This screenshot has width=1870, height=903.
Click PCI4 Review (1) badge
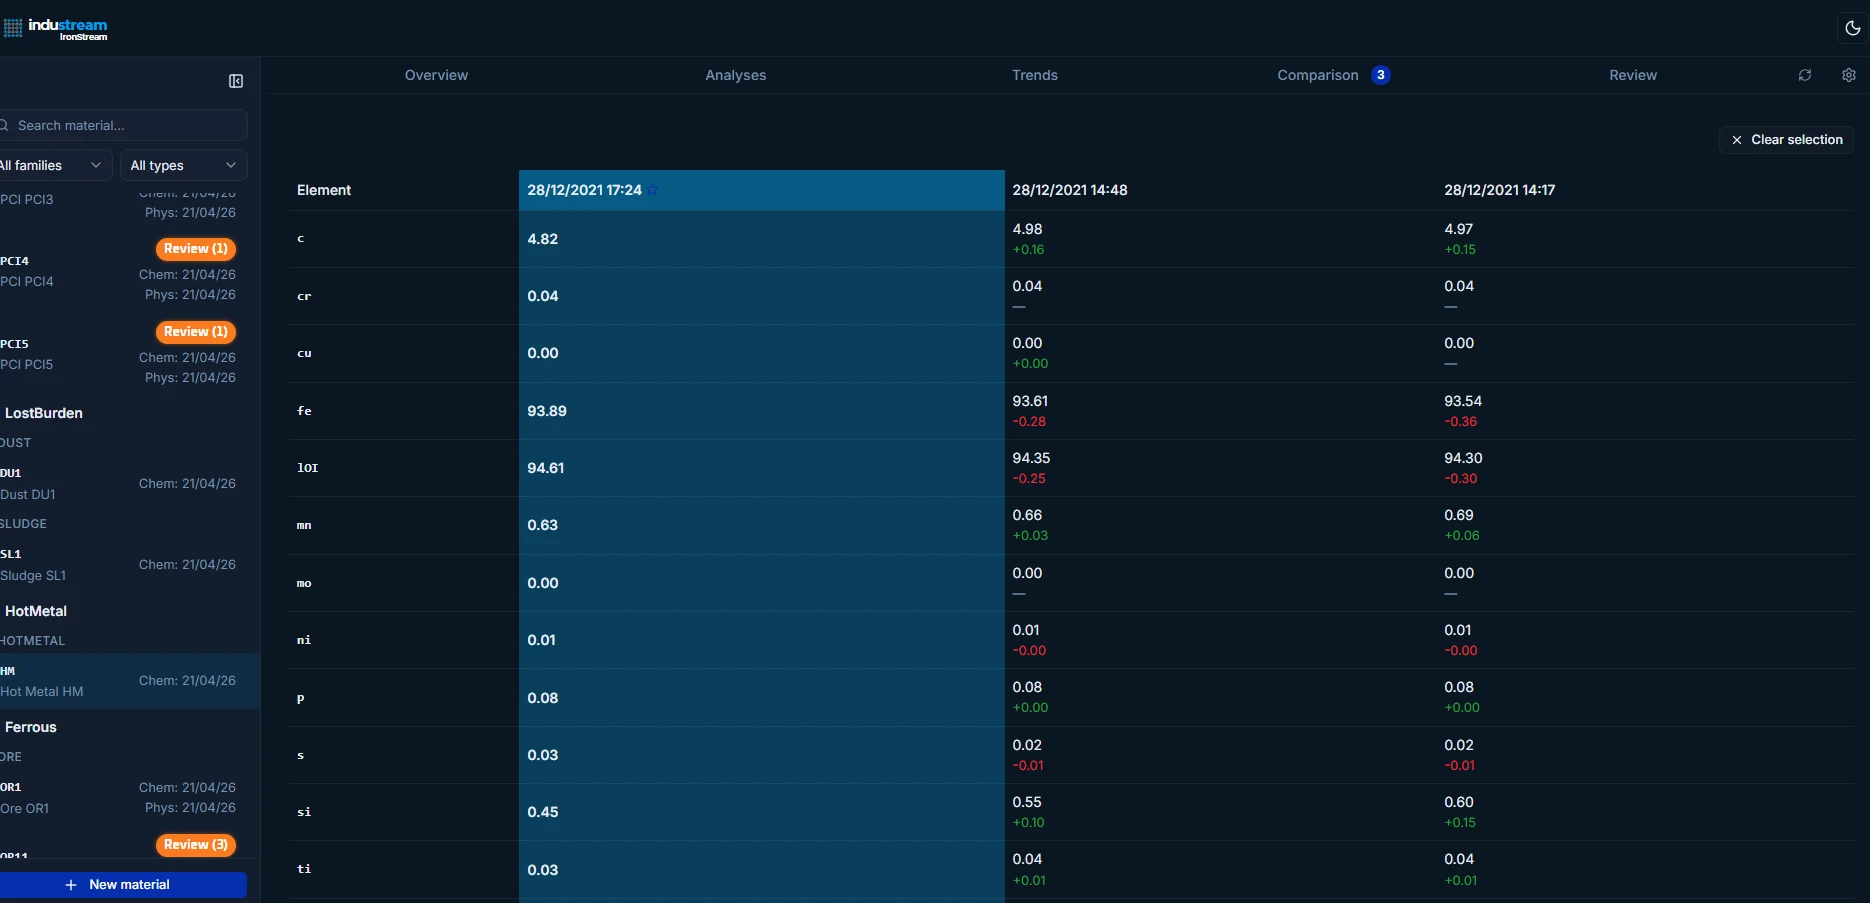196,249
